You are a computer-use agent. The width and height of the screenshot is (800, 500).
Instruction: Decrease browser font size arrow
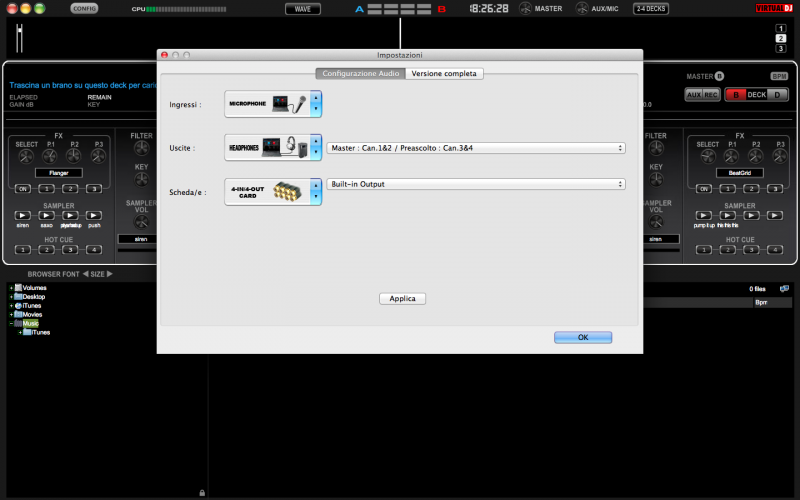(85, 274)
